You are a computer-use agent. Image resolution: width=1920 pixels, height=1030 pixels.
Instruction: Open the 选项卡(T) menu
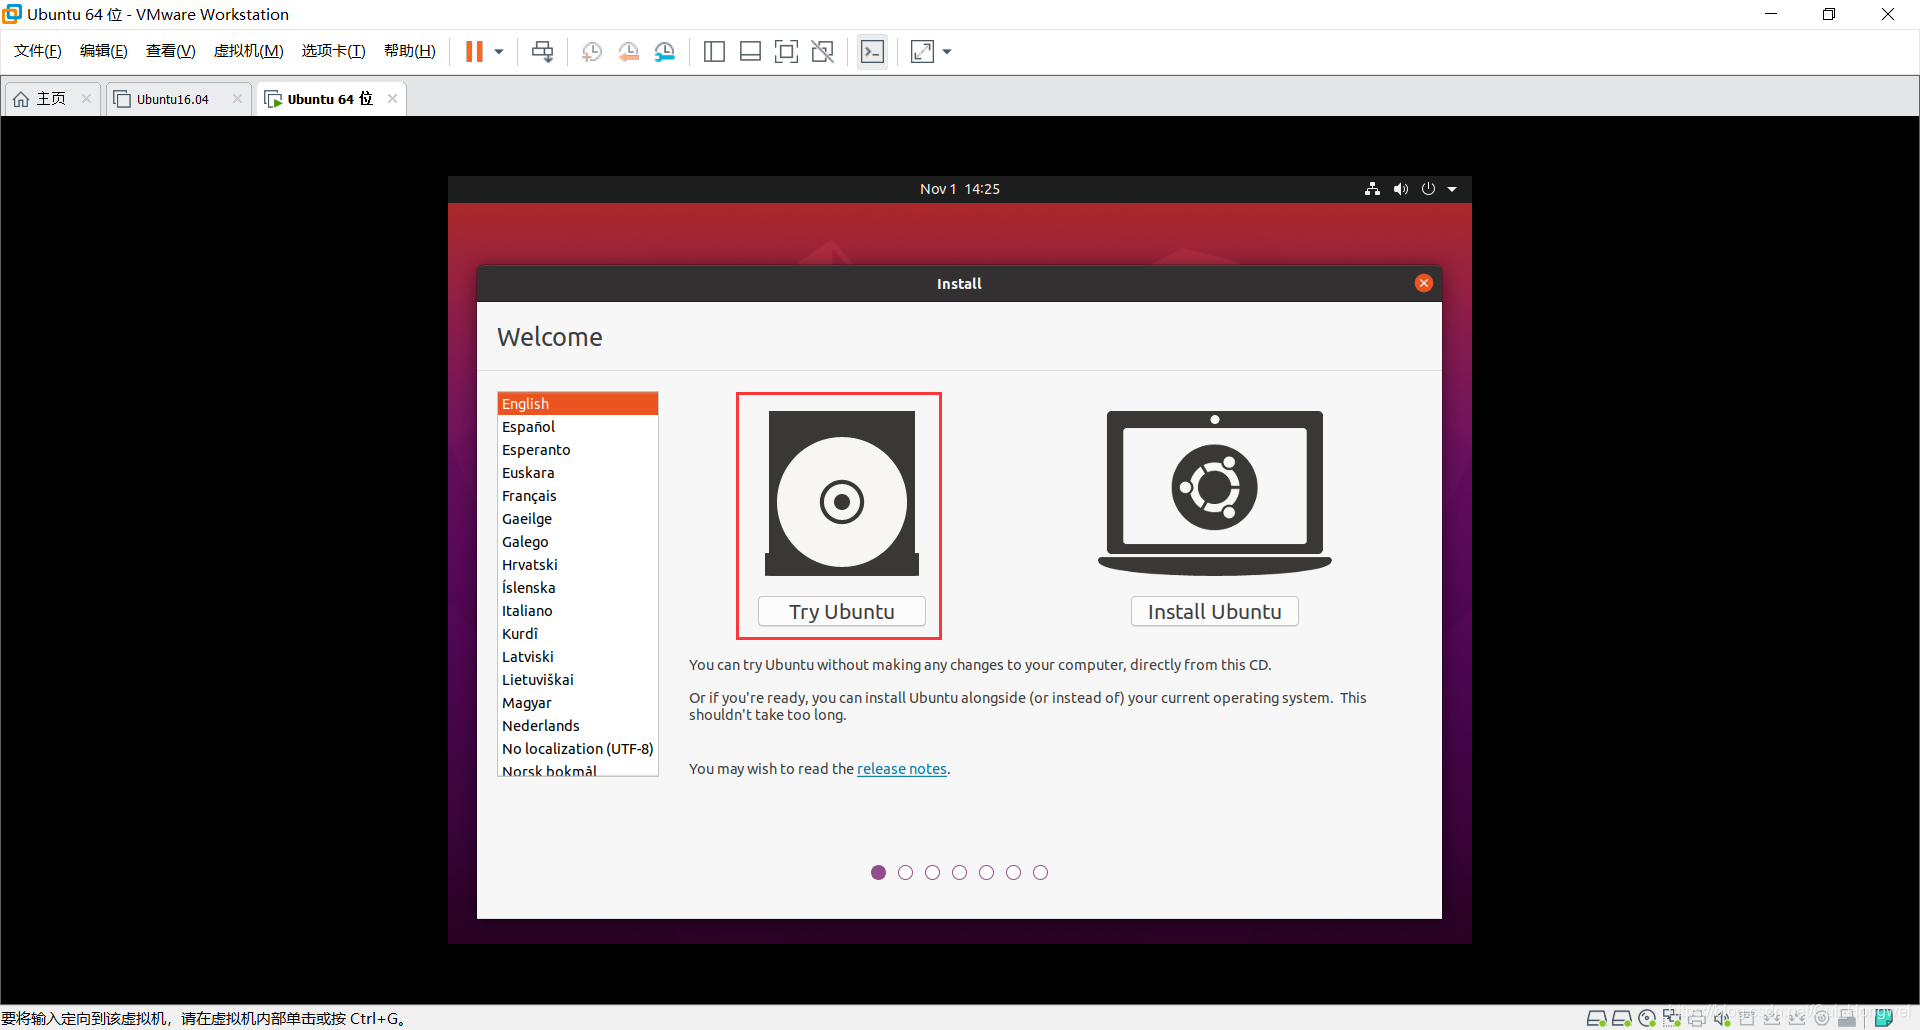click(334, 51)
